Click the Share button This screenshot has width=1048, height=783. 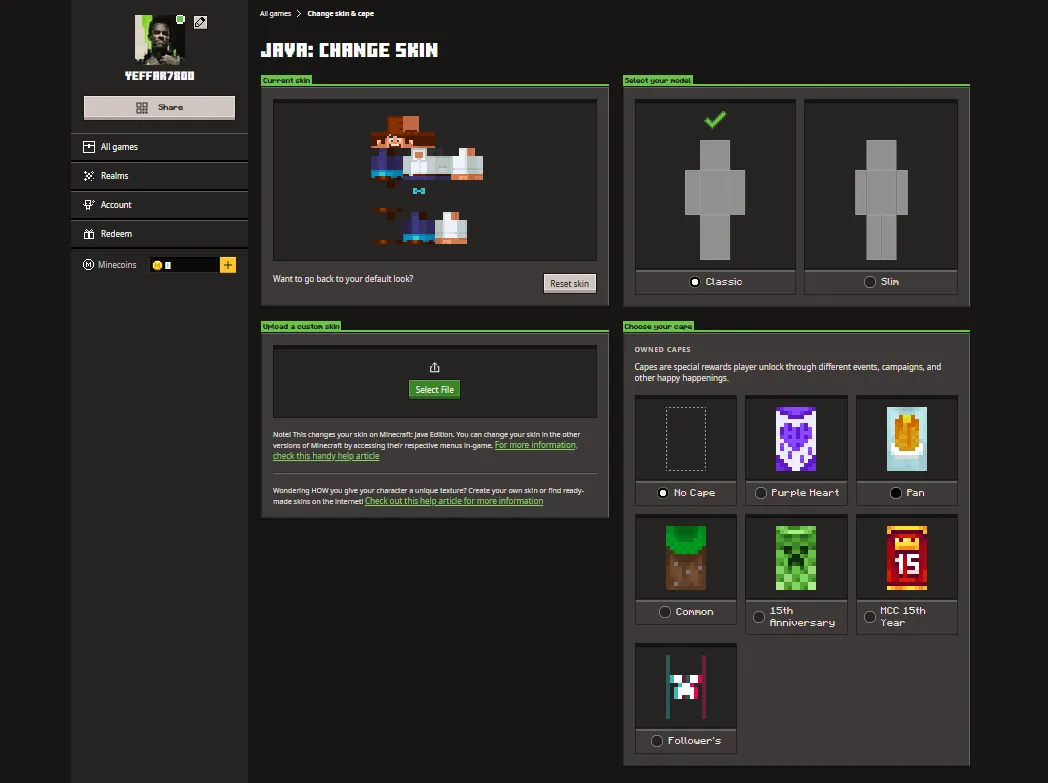coord(159,108)
